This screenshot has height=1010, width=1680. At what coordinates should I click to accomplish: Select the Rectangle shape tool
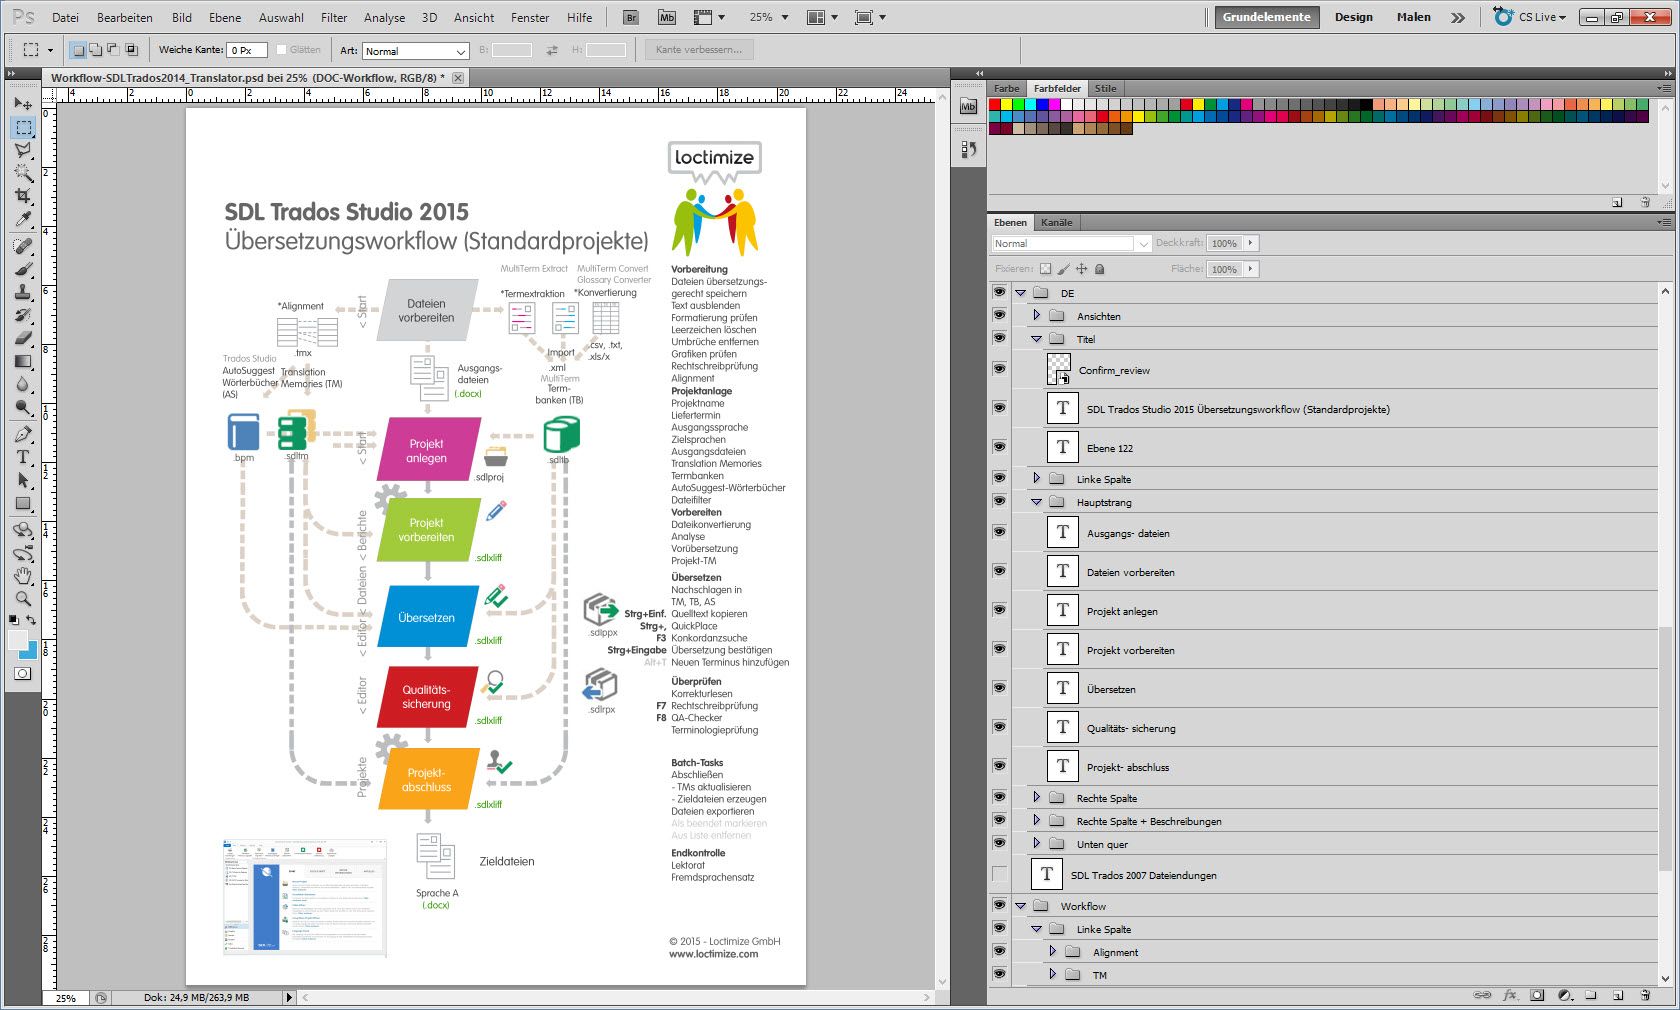click(x=23, y=503)
